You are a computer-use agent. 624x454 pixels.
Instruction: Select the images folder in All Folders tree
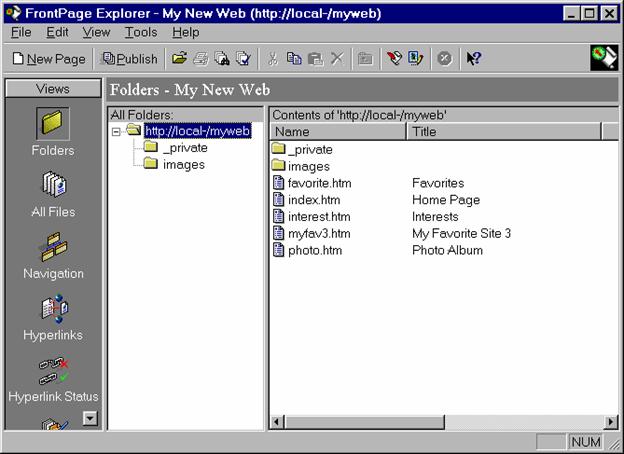pyautogui.click(x=183, y=165)
